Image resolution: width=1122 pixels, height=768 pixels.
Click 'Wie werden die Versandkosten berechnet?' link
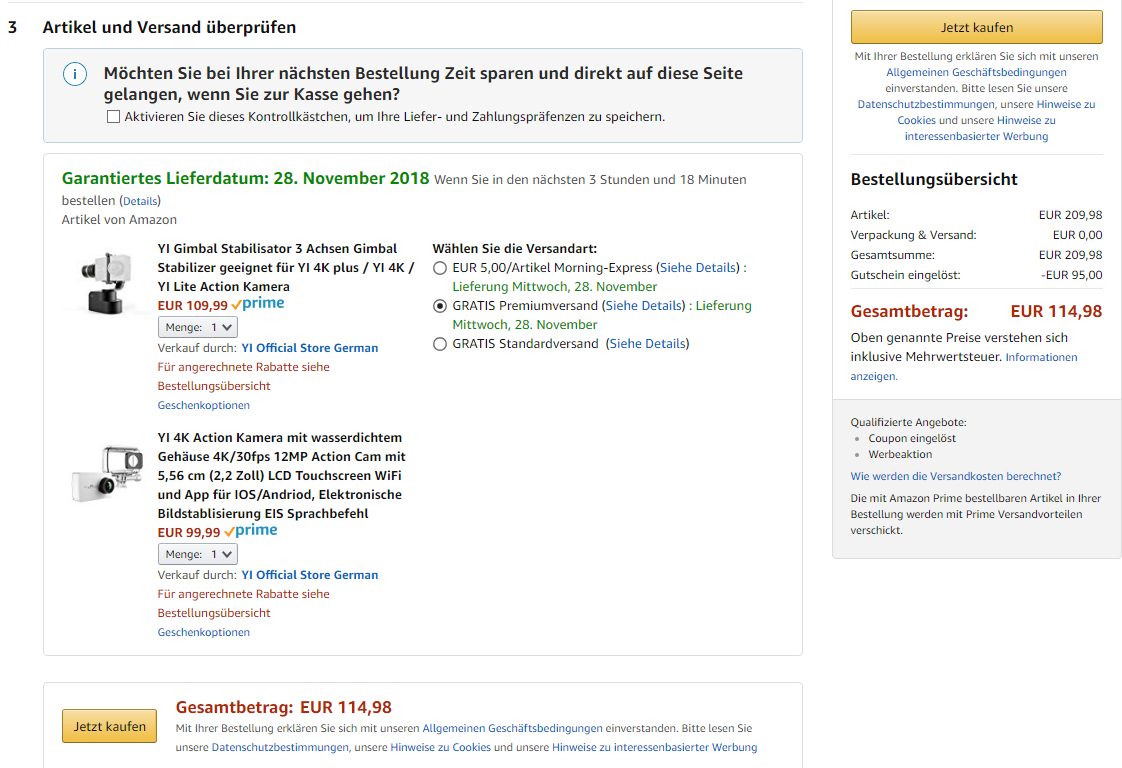[x=956, y=476]
